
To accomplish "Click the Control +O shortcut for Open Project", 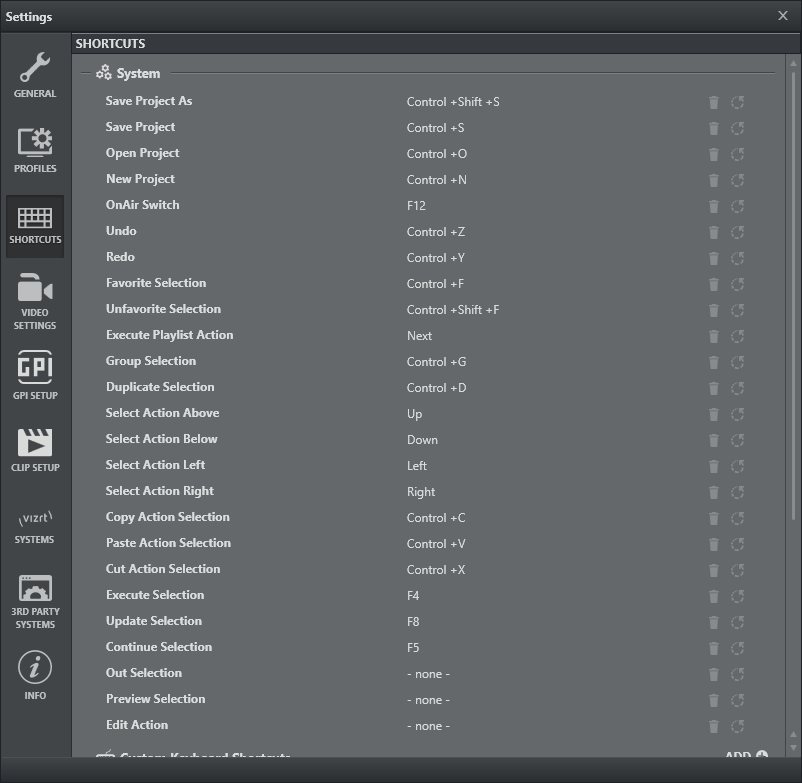I will click(437, 154).
